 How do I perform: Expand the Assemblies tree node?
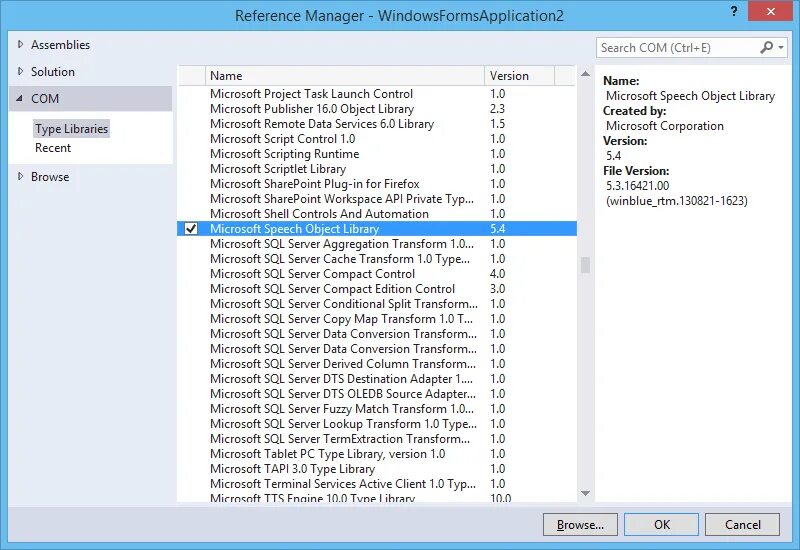[x=20, y=44]
